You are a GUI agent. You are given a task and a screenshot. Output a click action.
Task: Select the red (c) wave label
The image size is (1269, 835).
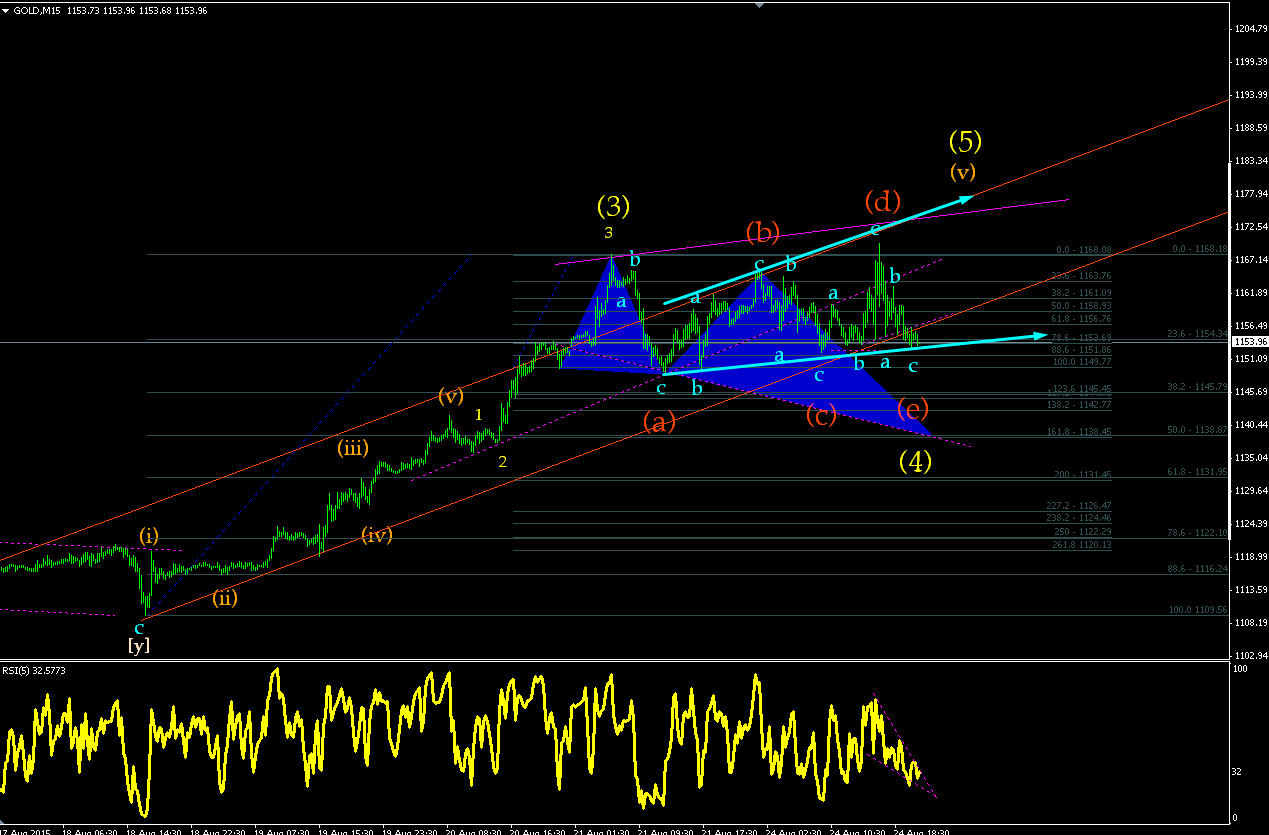pyautogui.click(x=821, y=416)
